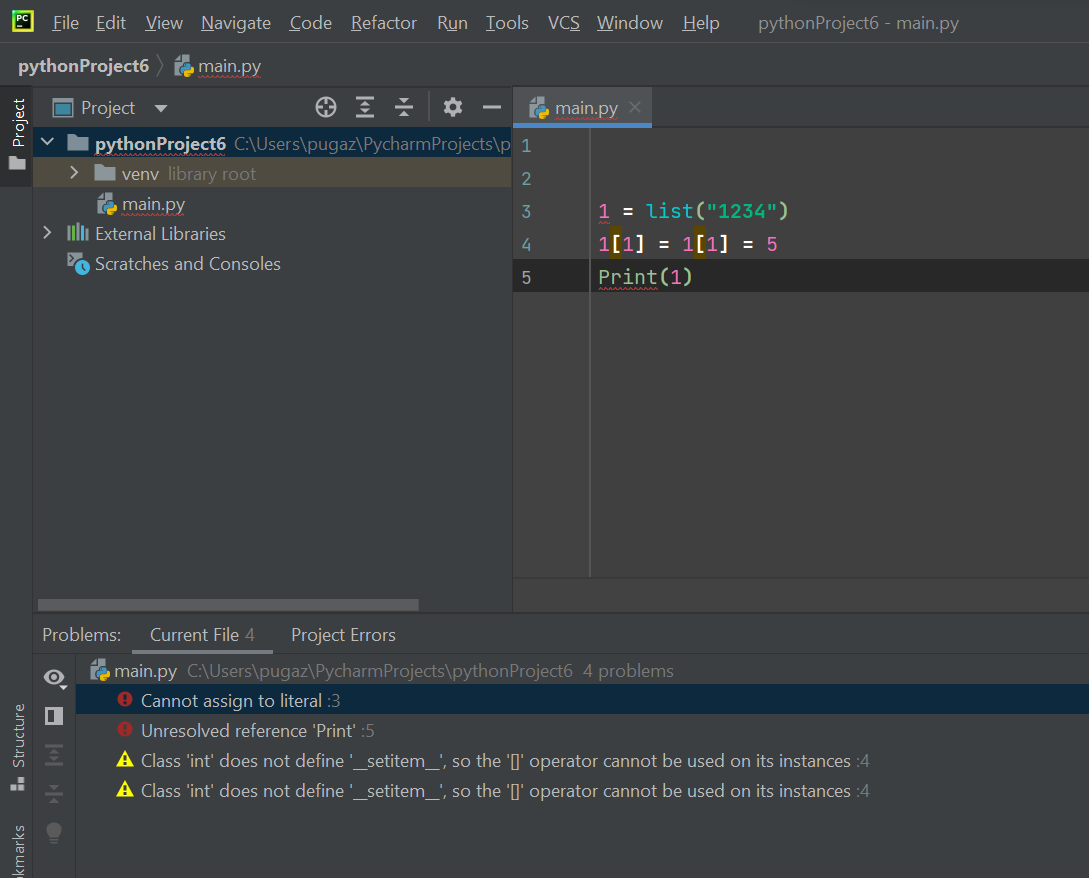Open the view options eye icon
1089x878 pixels.
(54, 677)
